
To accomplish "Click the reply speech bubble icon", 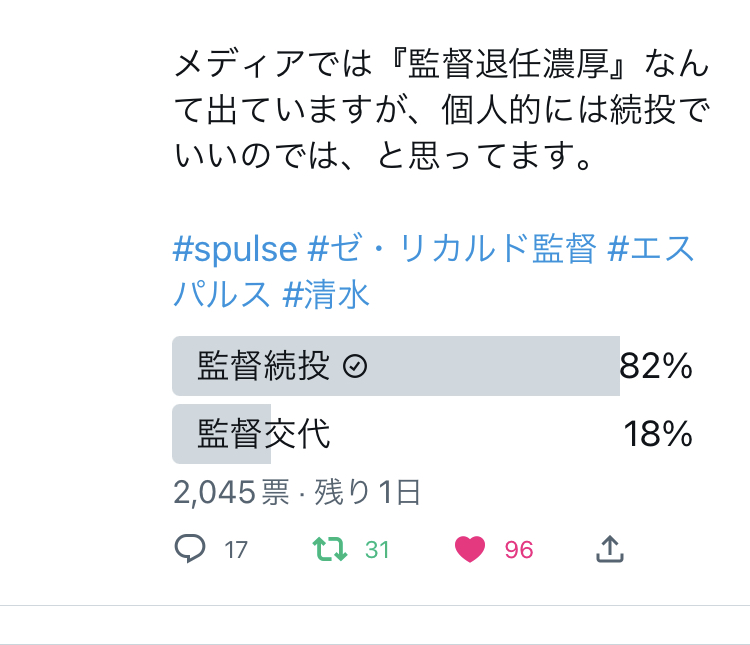I will 190,548.
